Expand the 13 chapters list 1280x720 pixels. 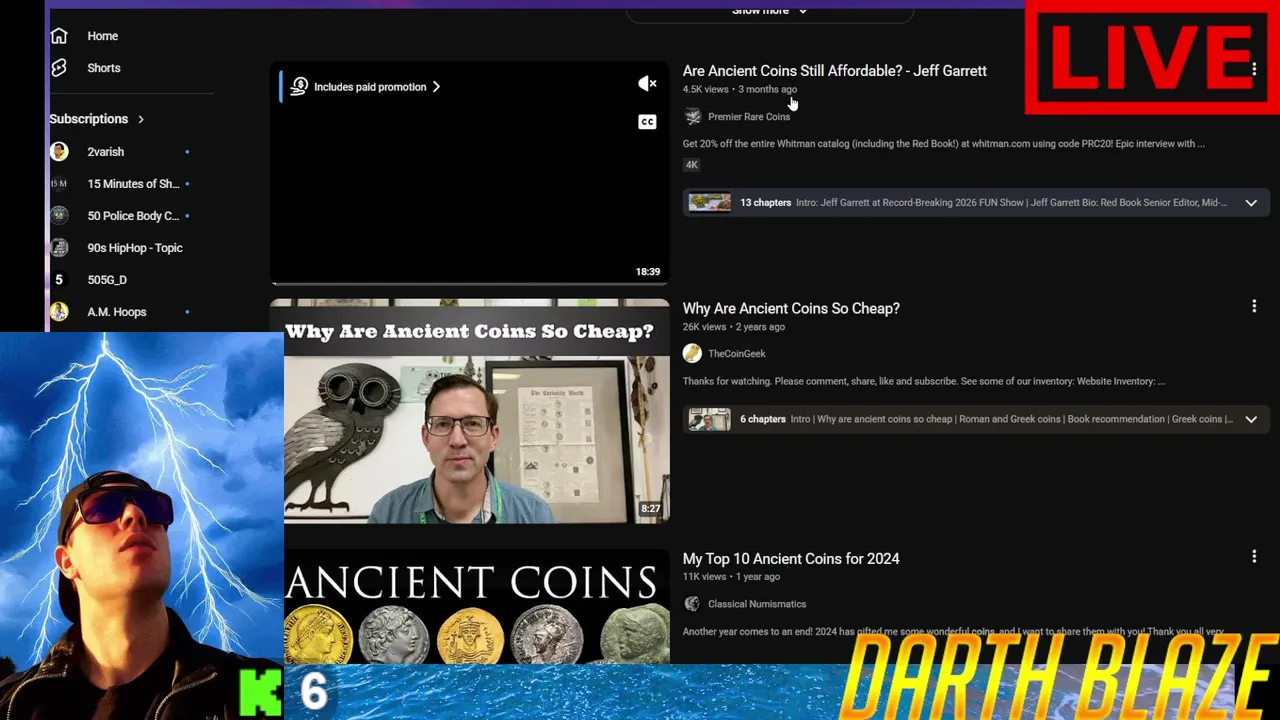tap(1251, 203)
